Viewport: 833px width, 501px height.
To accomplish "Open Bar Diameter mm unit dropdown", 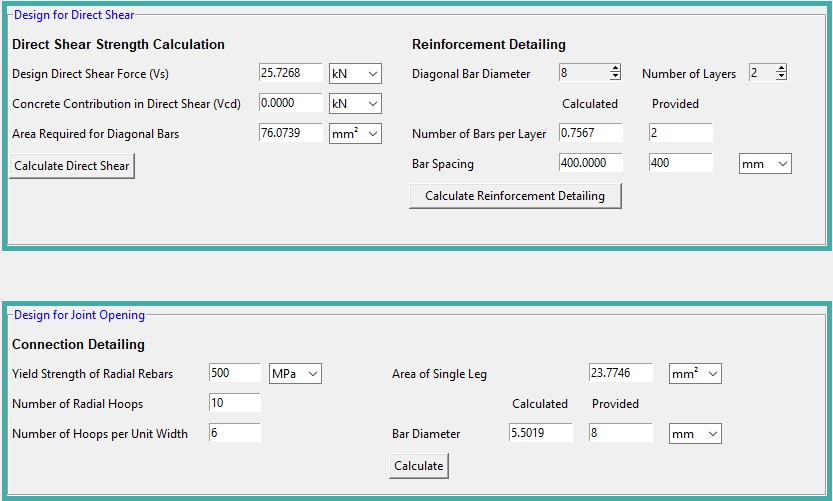I will coord(695,434).
